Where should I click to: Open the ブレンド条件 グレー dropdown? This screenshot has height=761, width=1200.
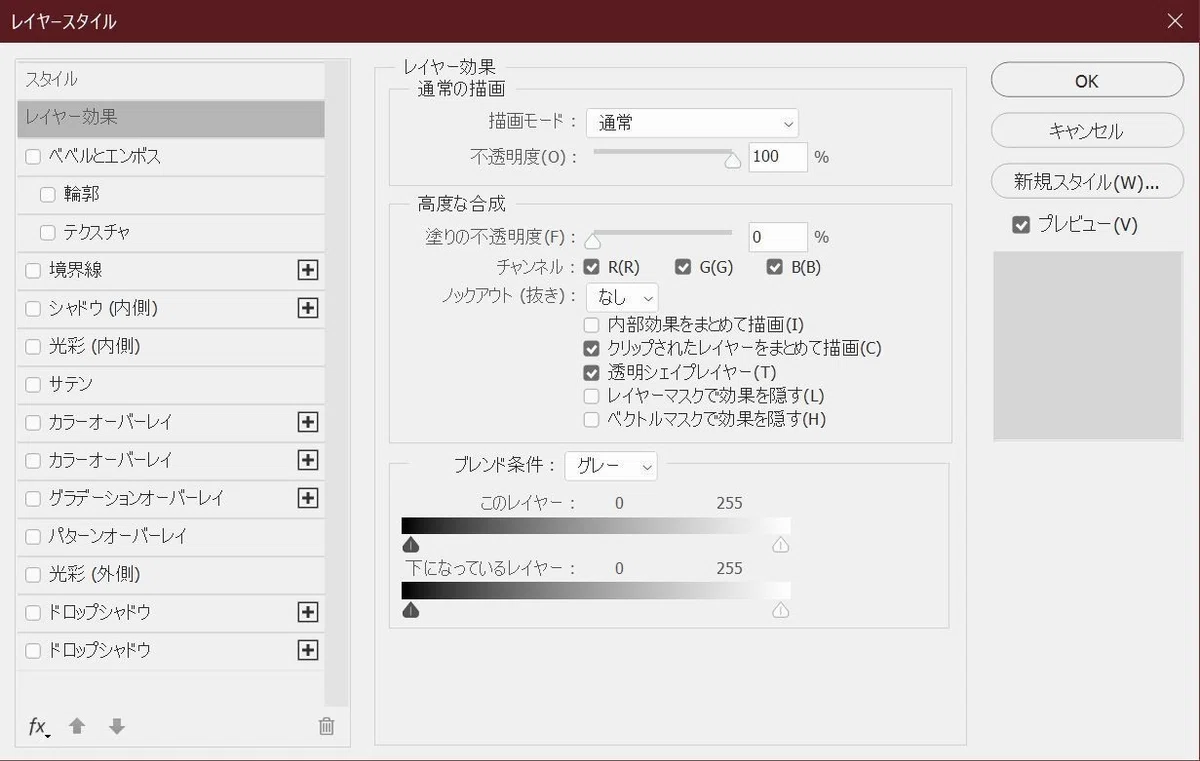(x=611, y=466)
